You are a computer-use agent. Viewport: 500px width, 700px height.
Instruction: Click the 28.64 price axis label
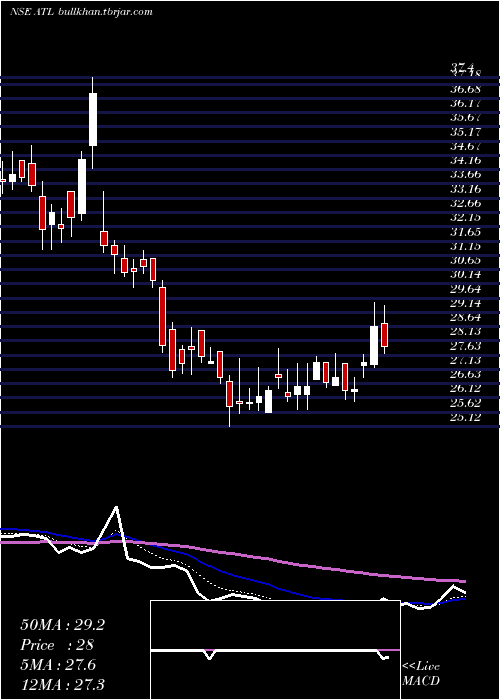point(465,318)
